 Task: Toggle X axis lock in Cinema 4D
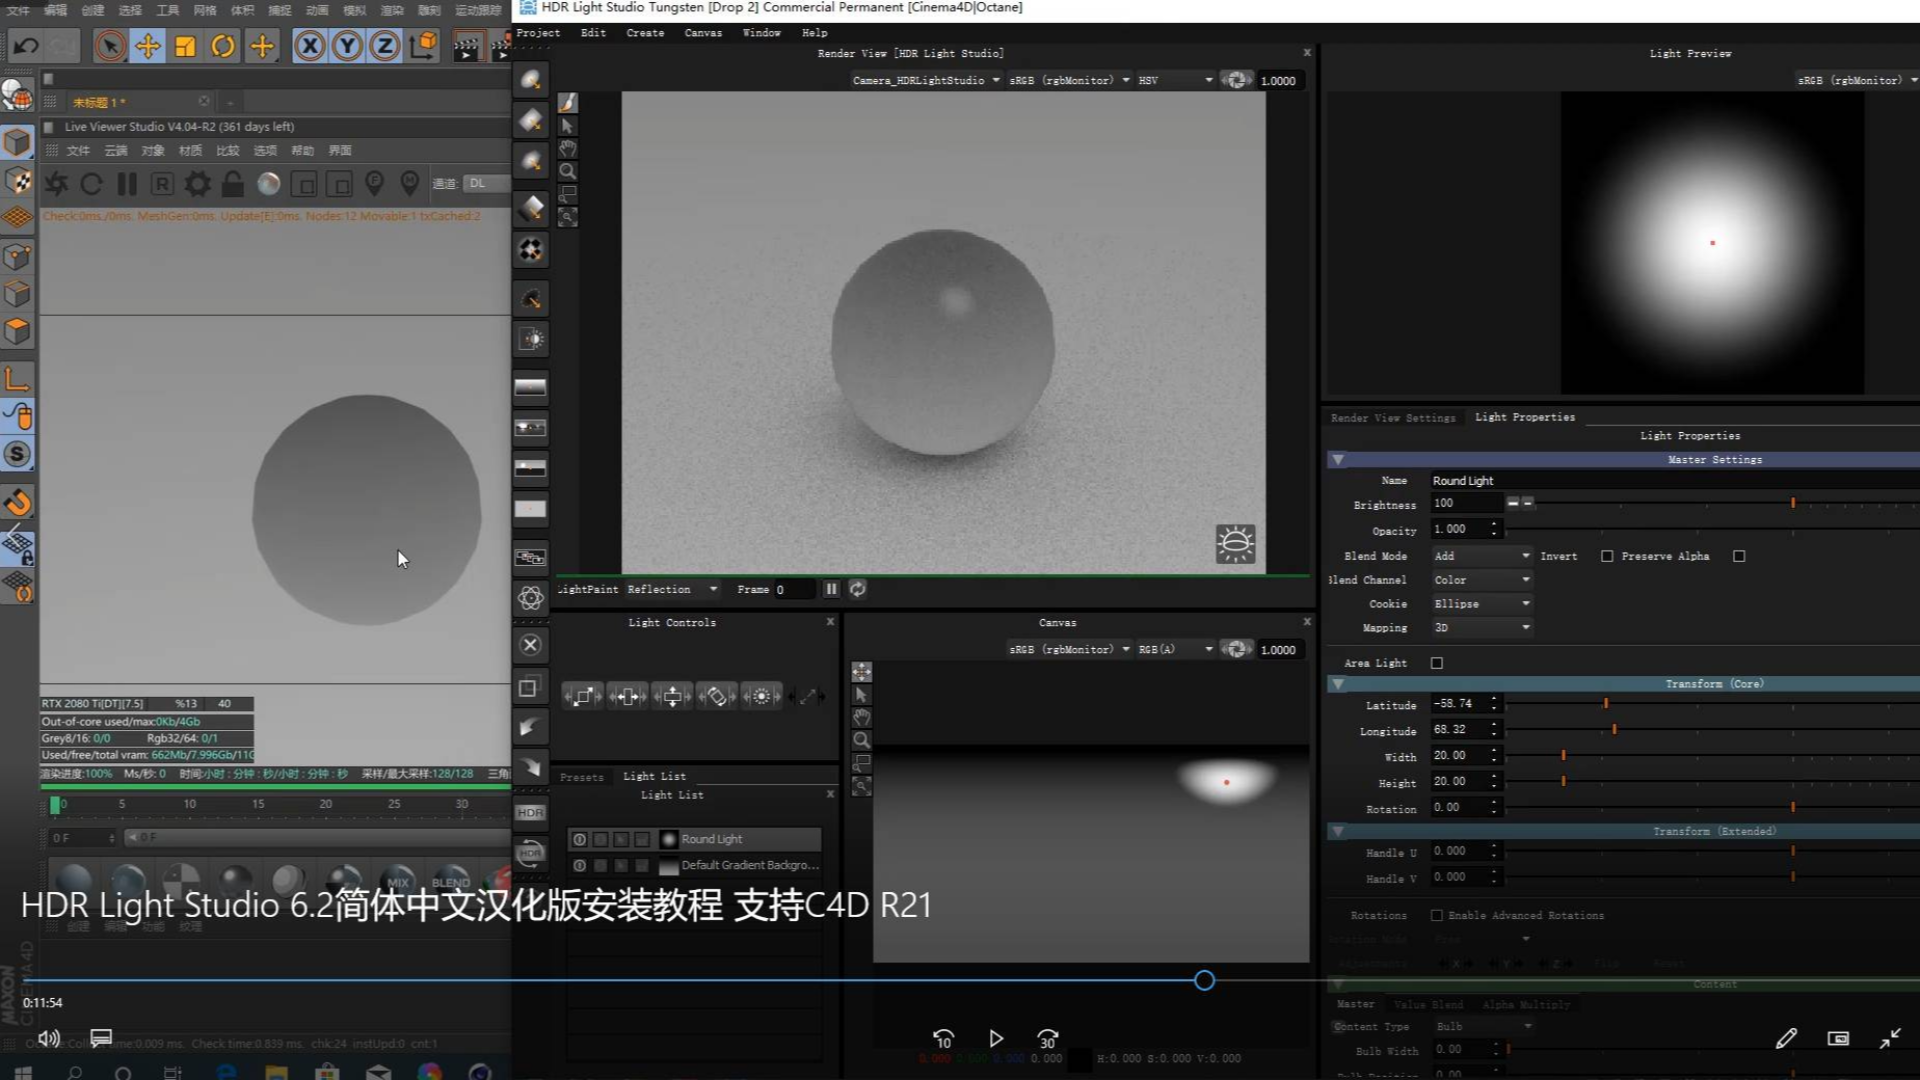(310, 46)
